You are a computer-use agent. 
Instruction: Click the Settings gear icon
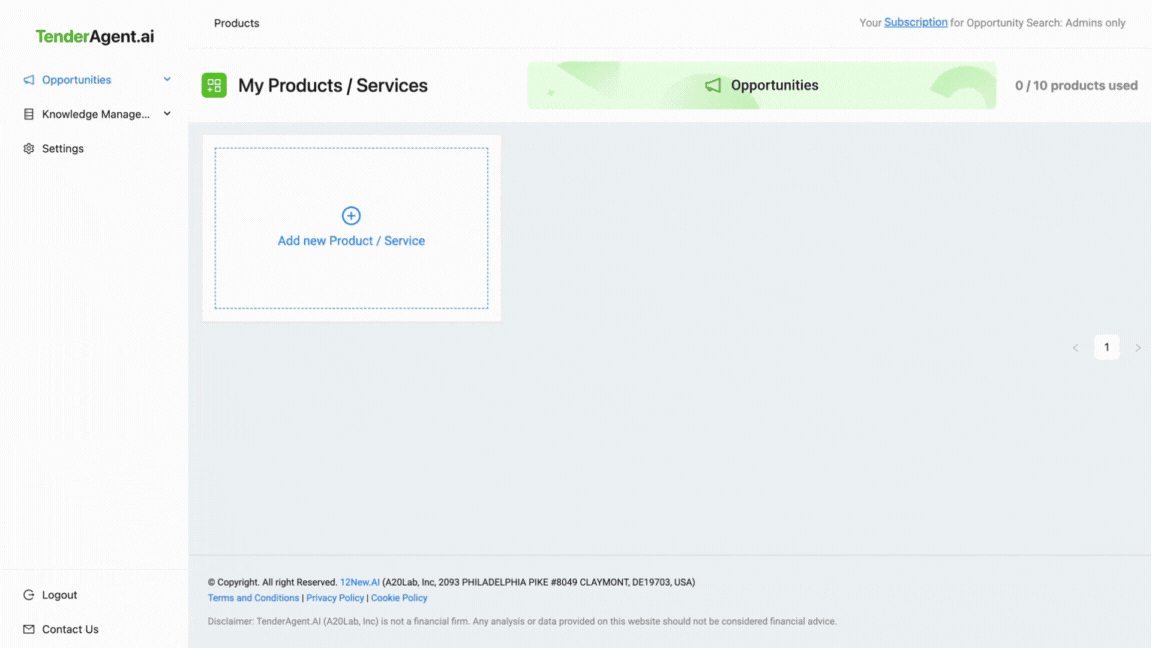coord(29,149)
